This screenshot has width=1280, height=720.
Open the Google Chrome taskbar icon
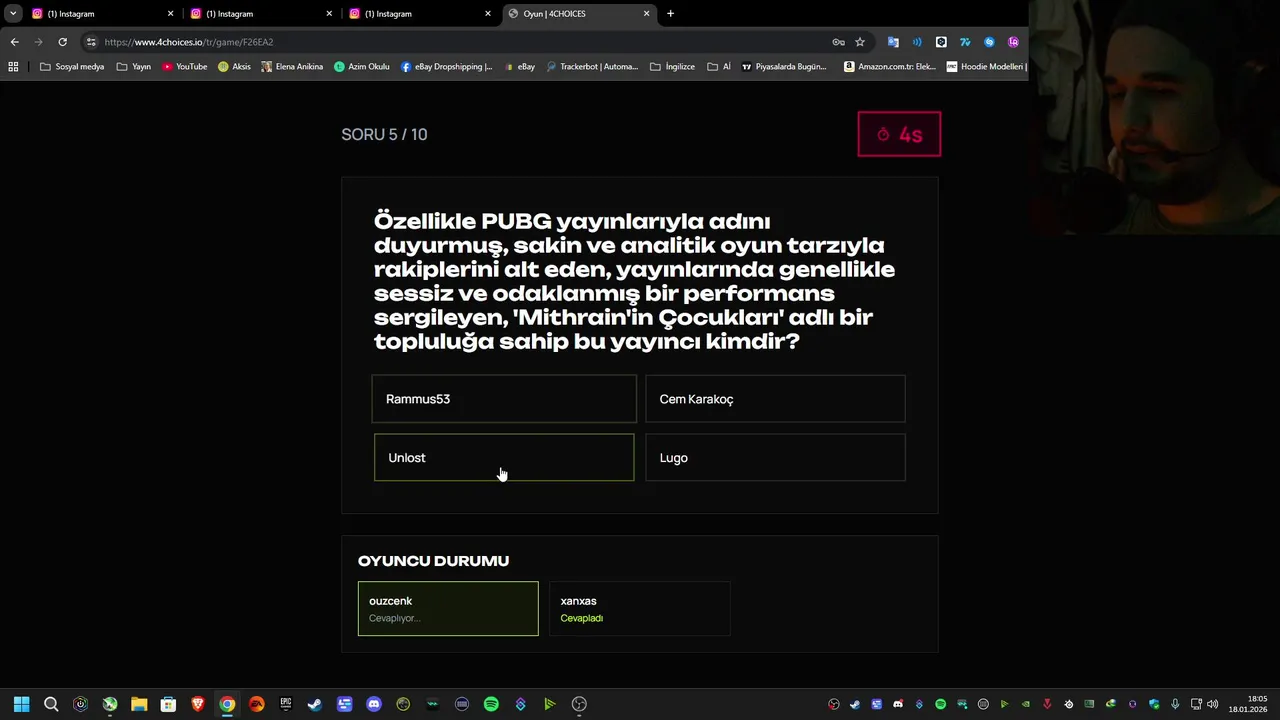[227, 704]
